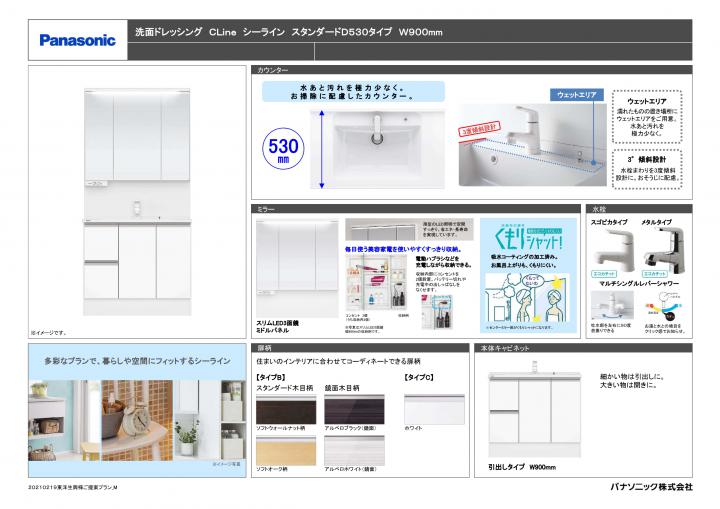Click the faucet photo in the counter section
720x509 pixels.
click(x=533, y=145)
